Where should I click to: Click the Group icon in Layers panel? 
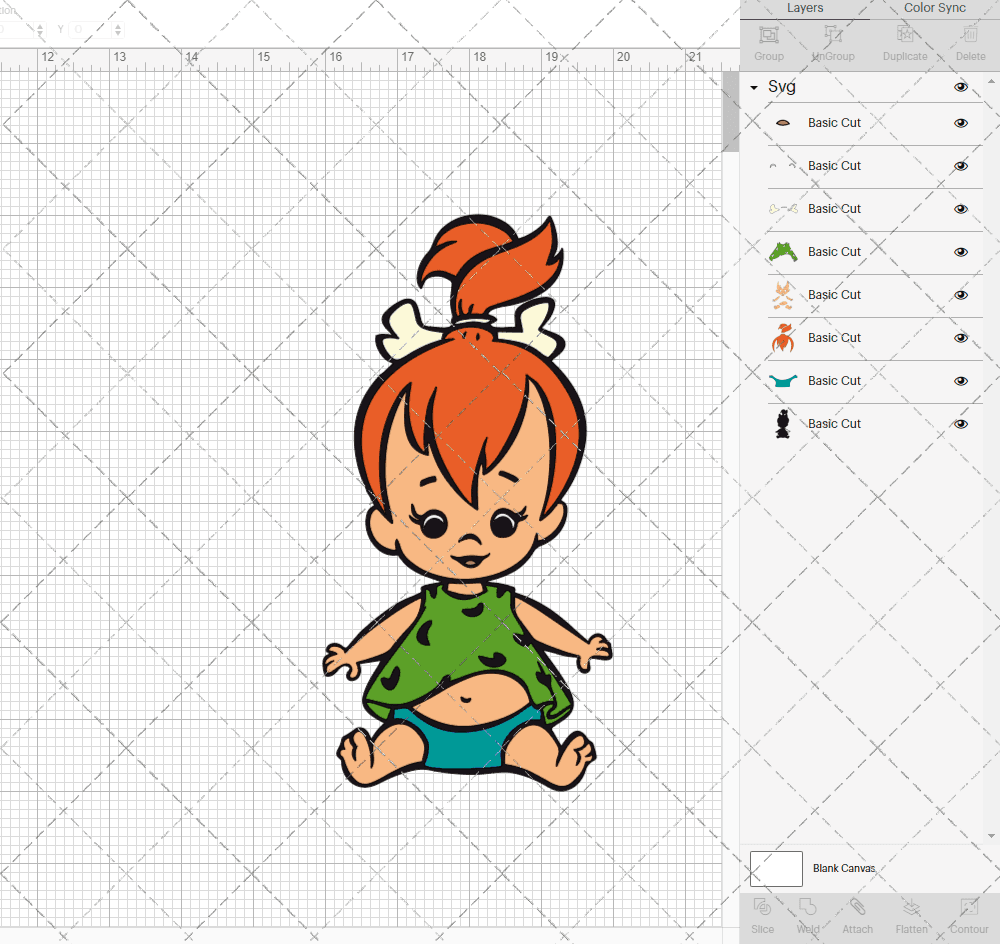tap(768, 35)
